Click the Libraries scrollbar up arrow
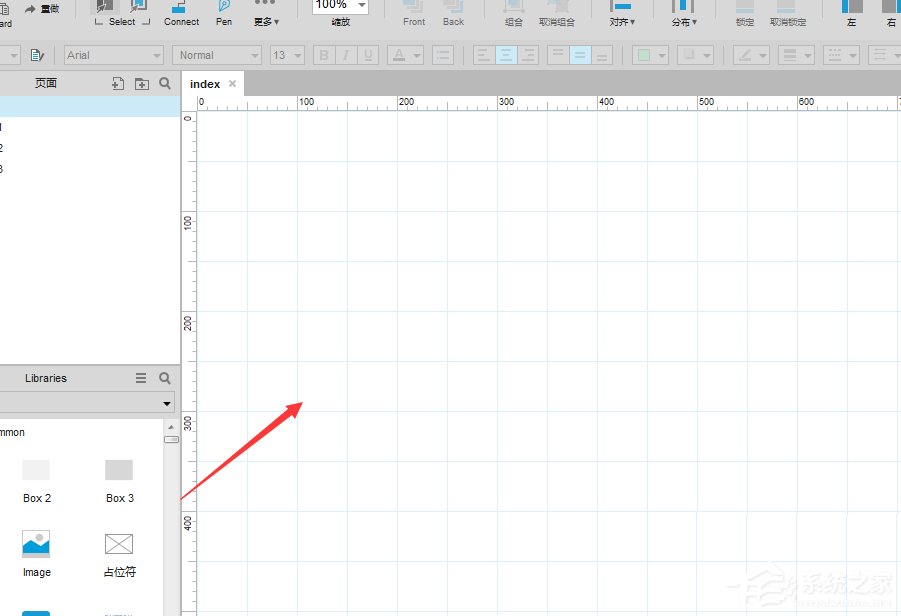Image resolution: width=901 pixels, height=616 pixels. pyautogui.click(x=171, y=427)
